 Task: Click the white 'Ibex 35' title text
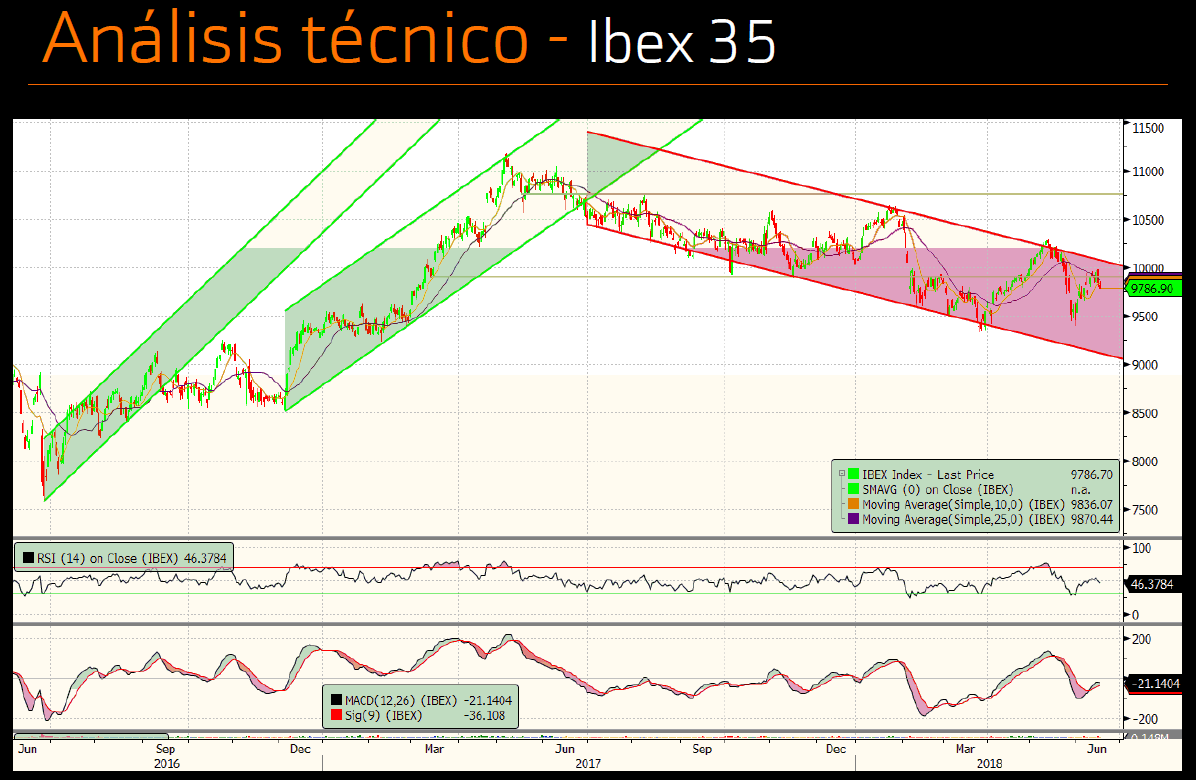point(682,41)
